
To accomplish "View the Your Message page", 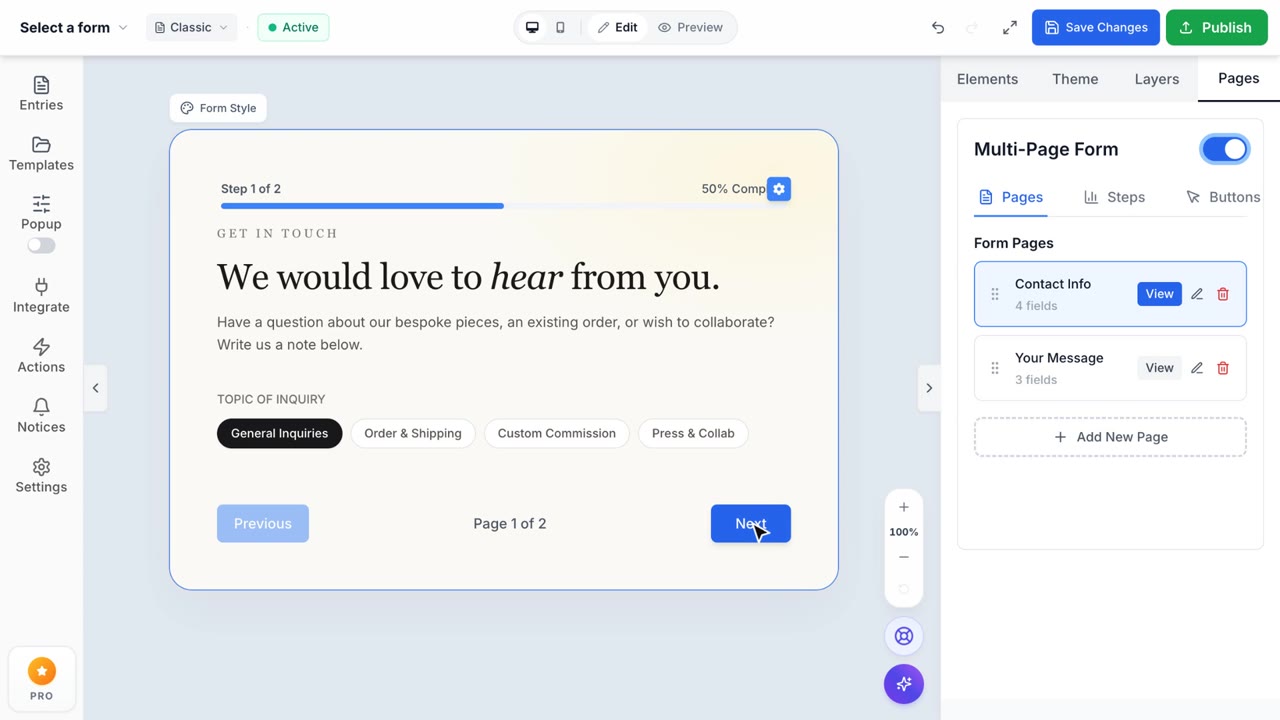I will pos(1159,368).
